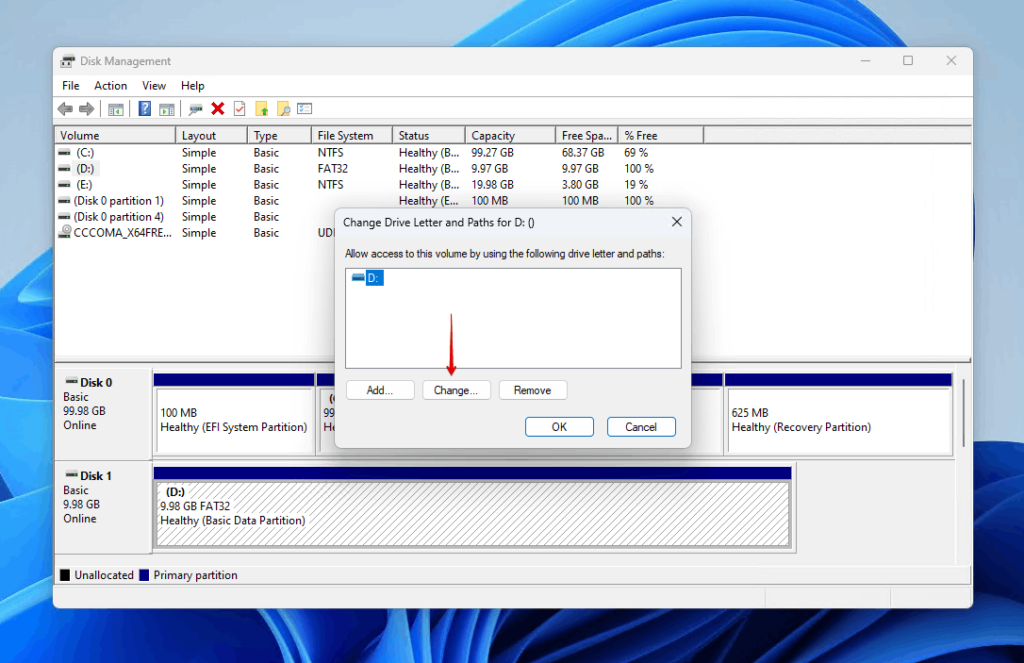Click the Back navigation arrow in the toolbar
Viewport: 1024px width, 663px height.
tap(64, 108)
